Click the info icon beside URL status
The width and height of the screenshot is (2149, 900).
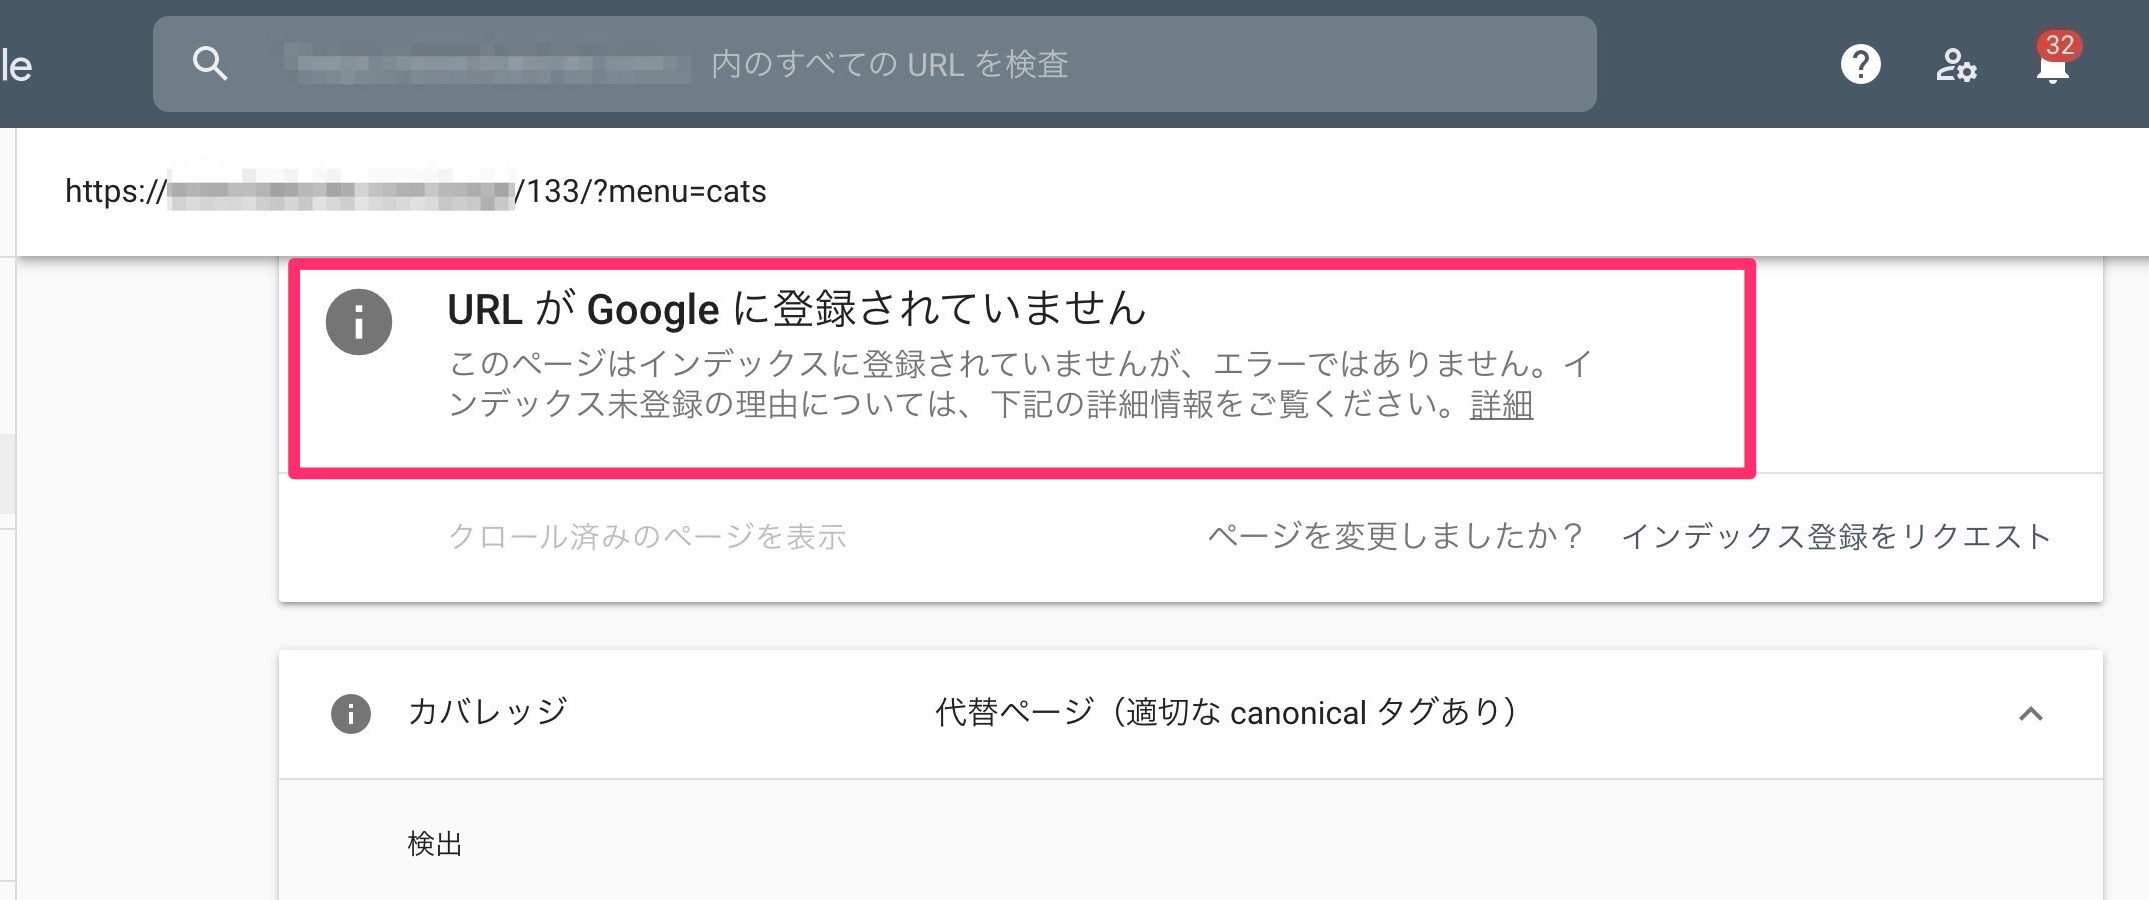coord(358,322)
